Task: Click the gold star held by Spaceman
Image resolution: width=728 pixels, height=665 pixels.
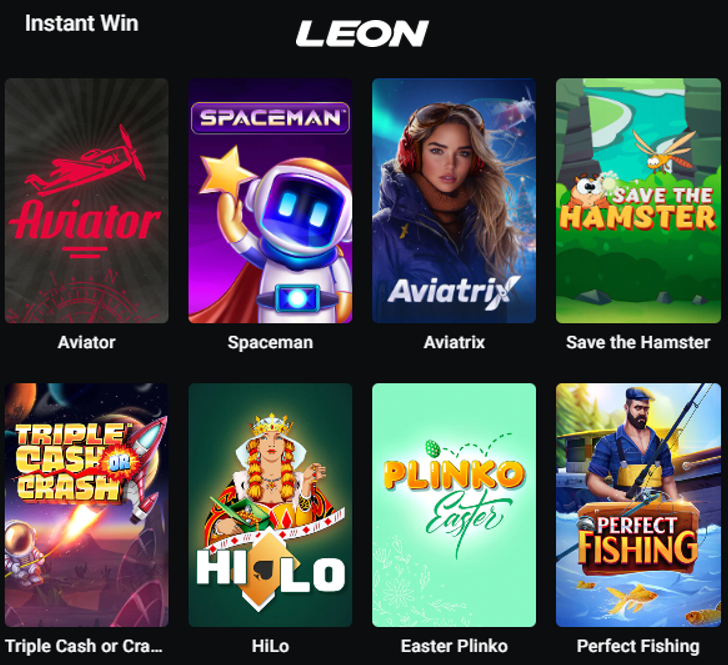Action: pos(226,171)
